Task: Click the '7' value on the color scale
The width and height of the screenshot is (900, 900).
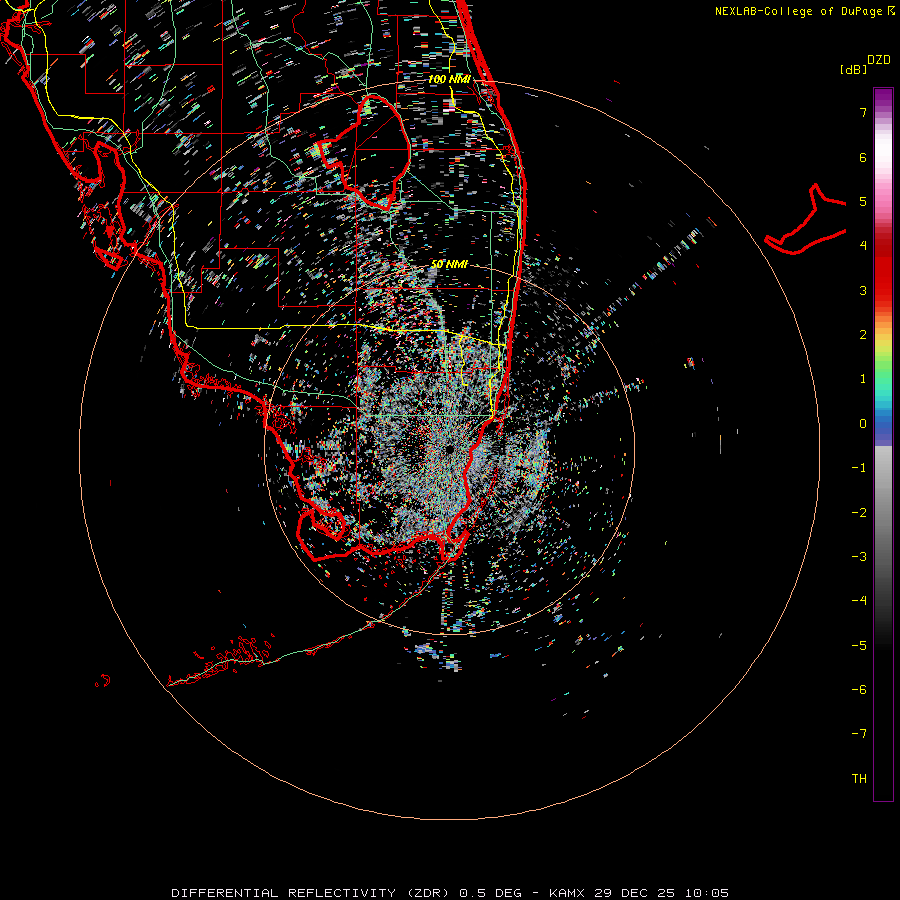Action: (863, 112)
